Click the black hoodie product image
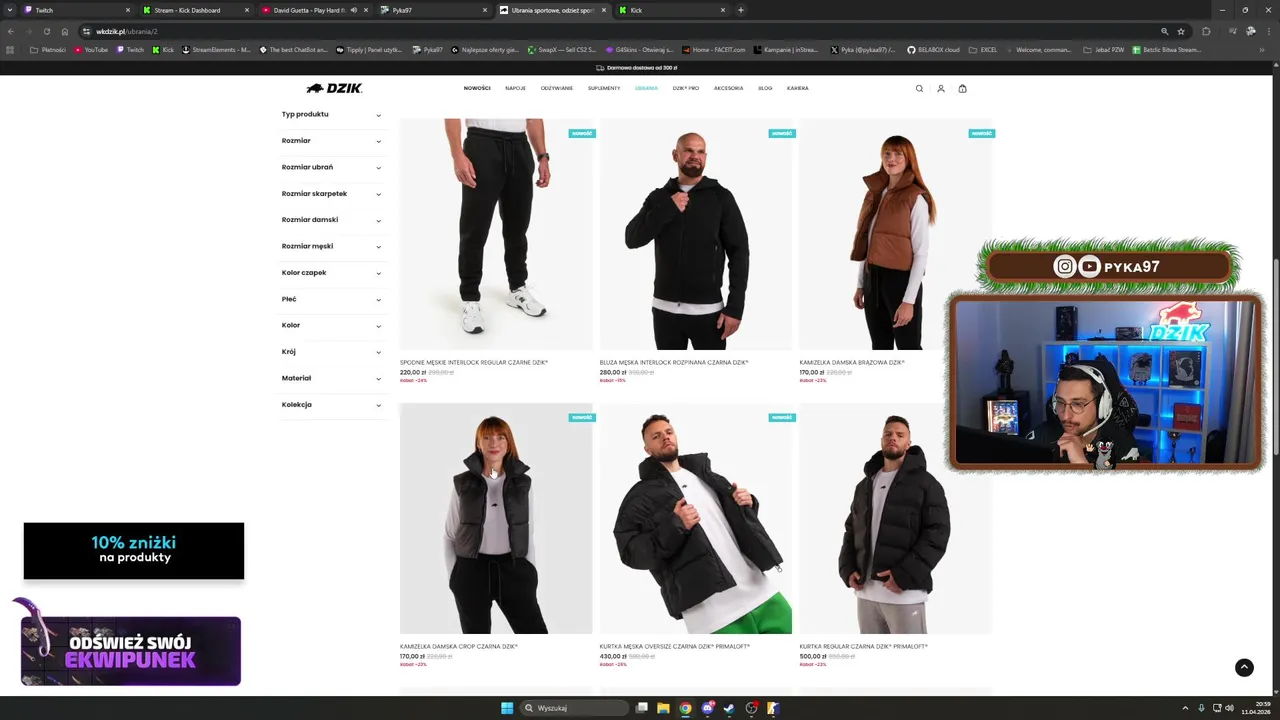Viewport: 1280px width, 720px height. 696,235
